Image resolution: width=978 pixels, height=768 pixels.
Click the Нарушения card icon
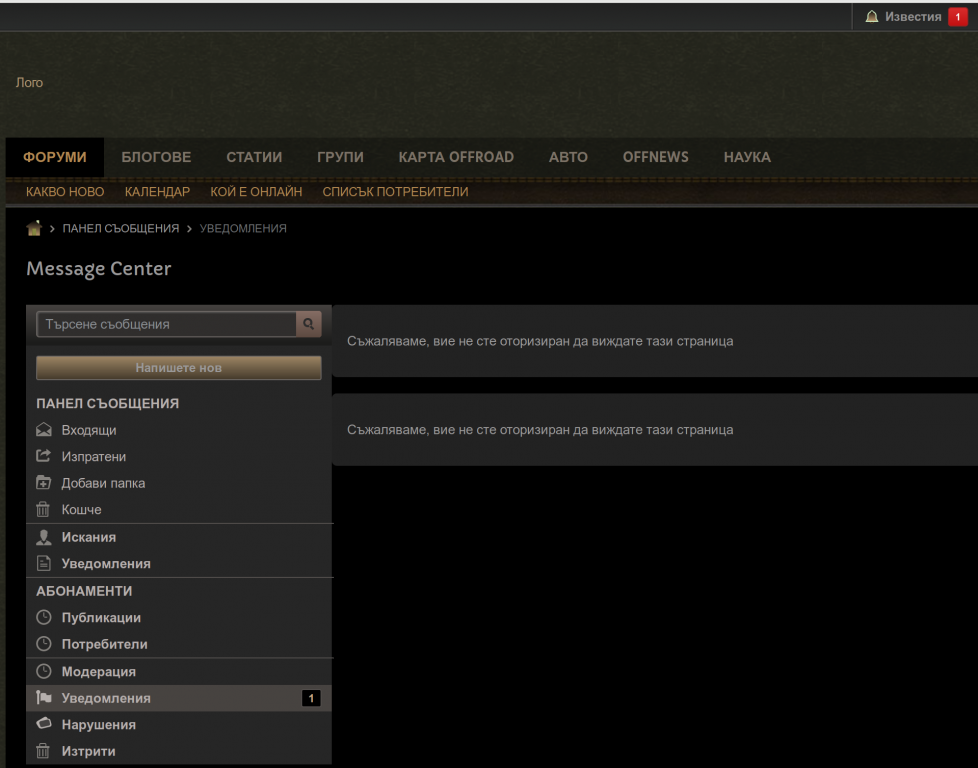[x=44, y=724]
